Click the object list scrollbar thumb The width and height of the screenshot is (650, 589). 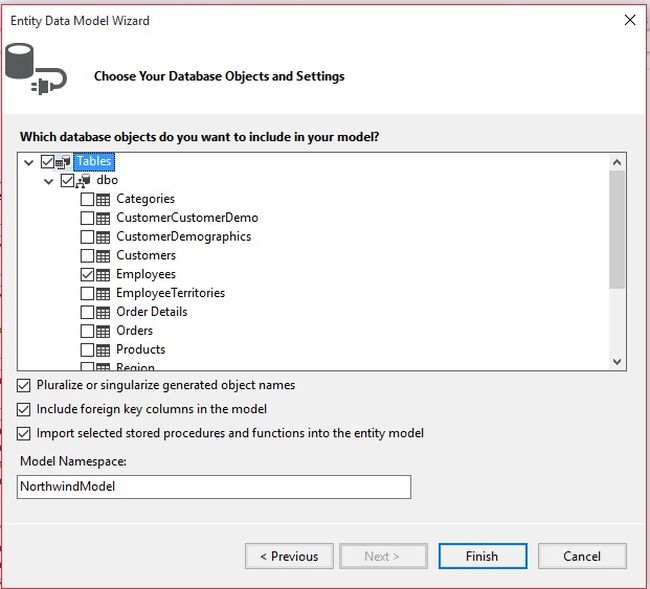pyautogui.click(x=617, y=230)
